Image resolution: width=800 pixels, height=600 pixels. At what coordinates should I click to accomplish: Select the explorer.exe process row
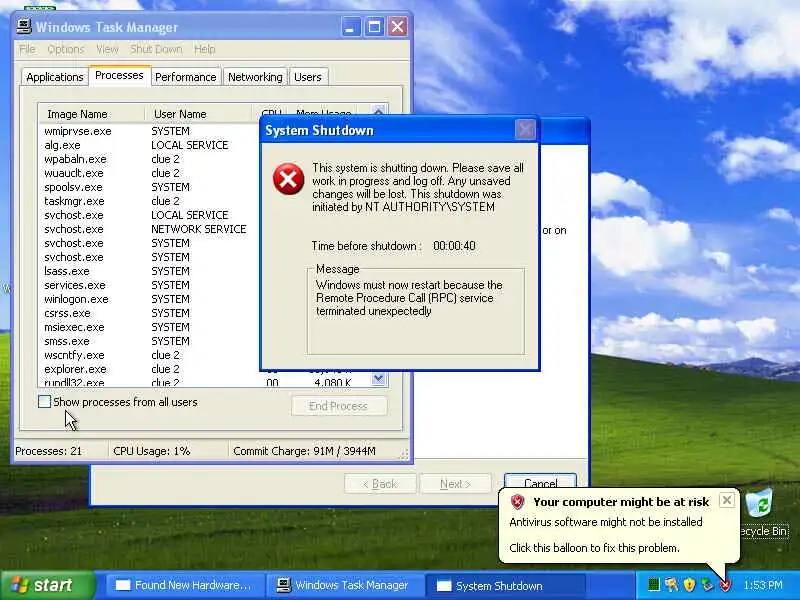(x=148, y=369)
